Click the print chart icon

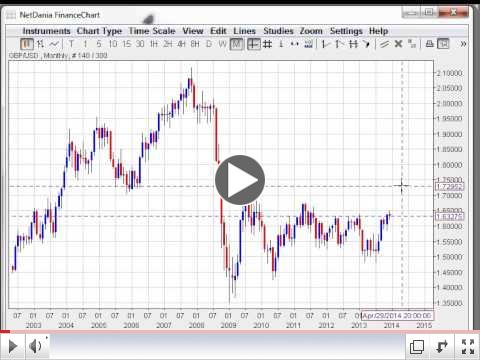coord(429,44)
